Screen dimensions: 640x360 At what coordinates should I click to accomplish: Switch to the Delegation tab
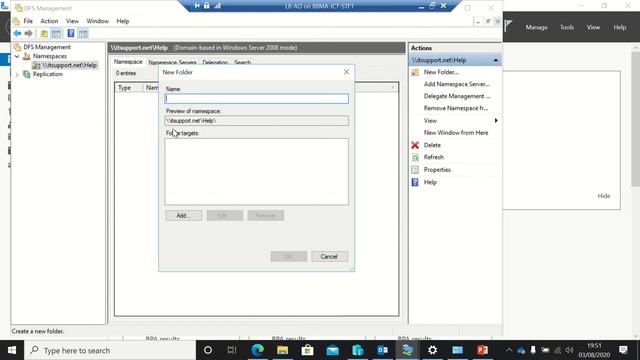215,62
